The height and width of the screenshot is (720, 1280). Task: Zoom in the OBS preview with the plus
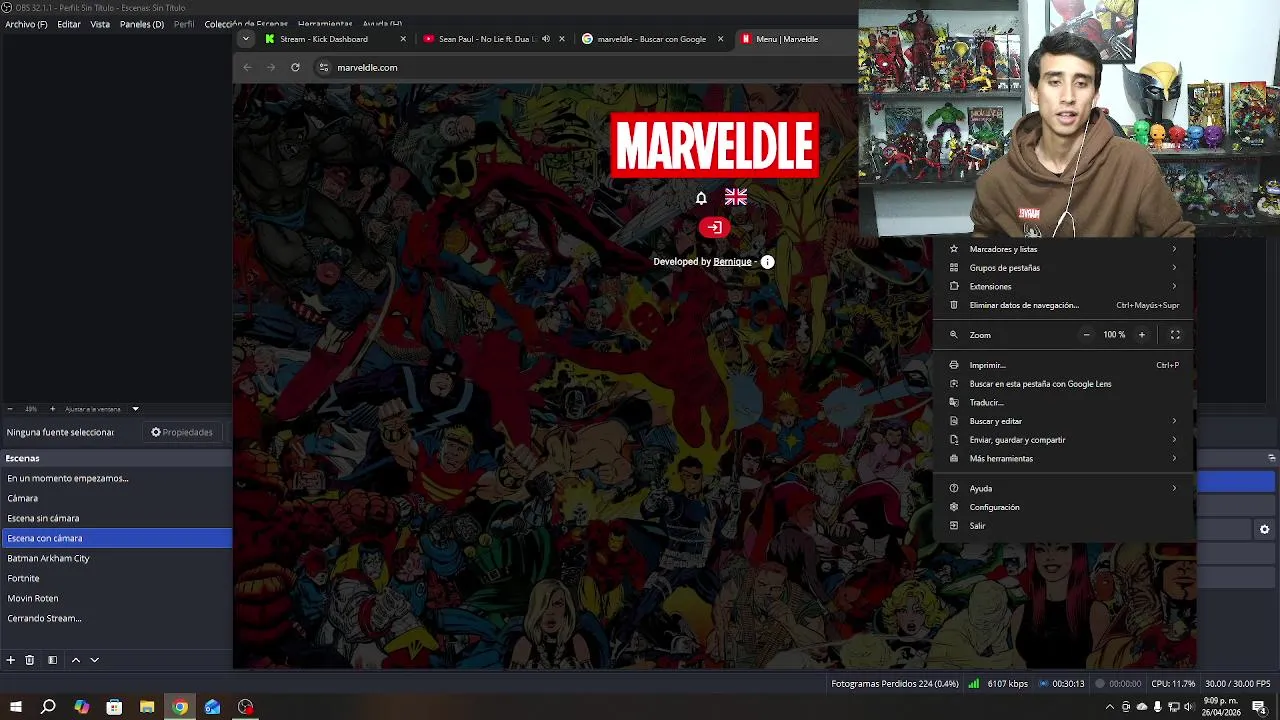coord(53,409)
